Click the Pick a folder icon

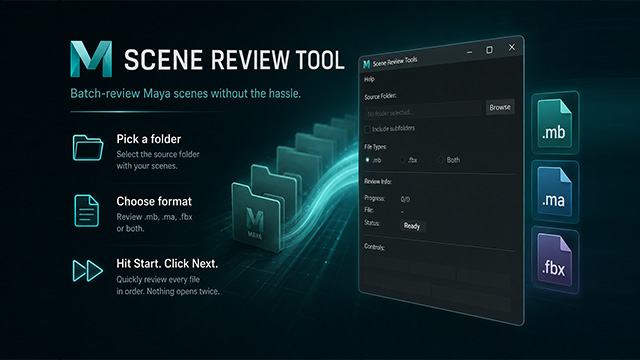click(88, 148)
